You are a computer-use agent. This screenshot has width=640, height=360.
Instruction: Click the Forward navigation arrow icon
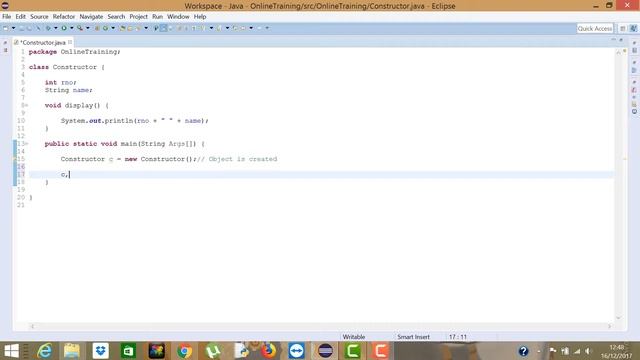pos(259,28)
